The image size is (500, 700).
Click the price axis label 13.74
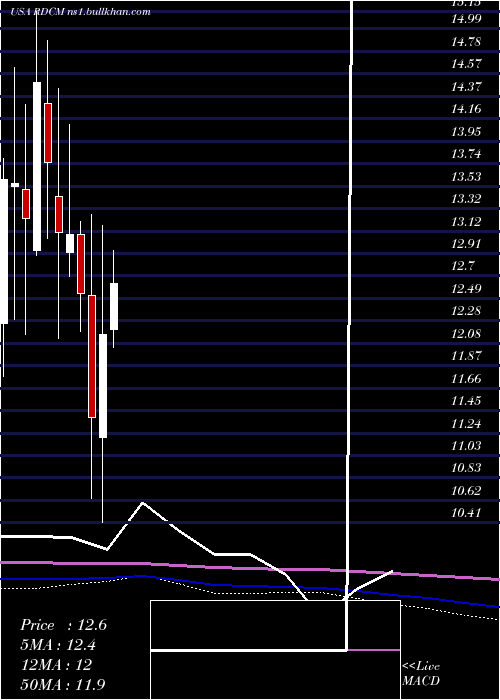(x=466, y=154)
